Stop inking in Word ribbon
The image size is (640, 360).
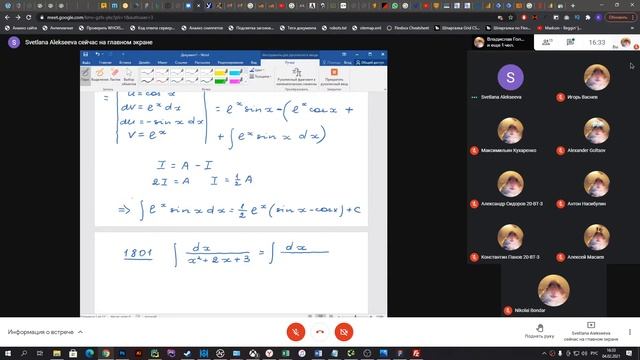[x=334, y=76]
